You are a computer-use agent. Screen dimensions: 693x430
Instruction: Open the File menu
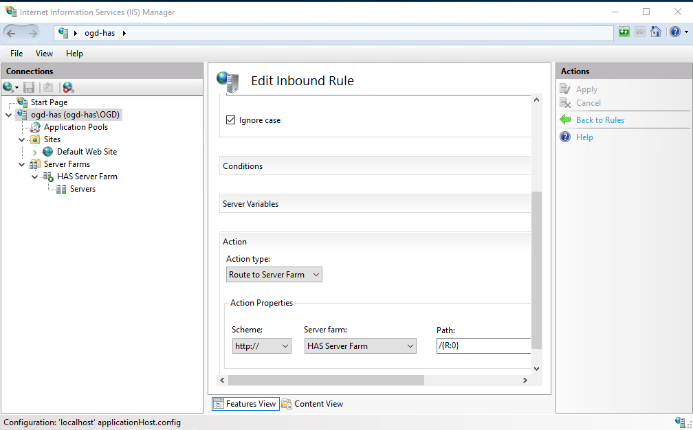coord(16,53)
